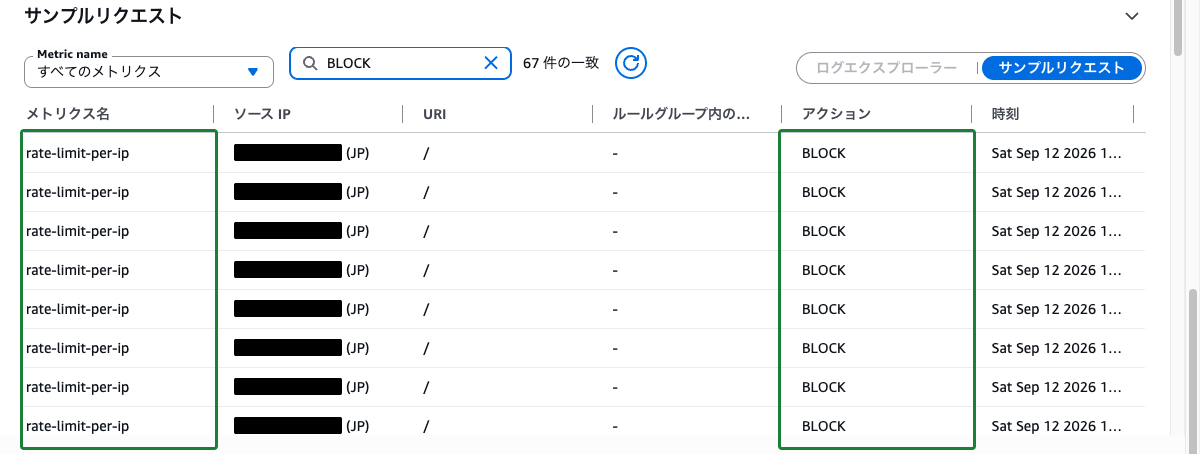
Task: Select the サンプルリクエスト toggle tab
Action: point(1061,68)
